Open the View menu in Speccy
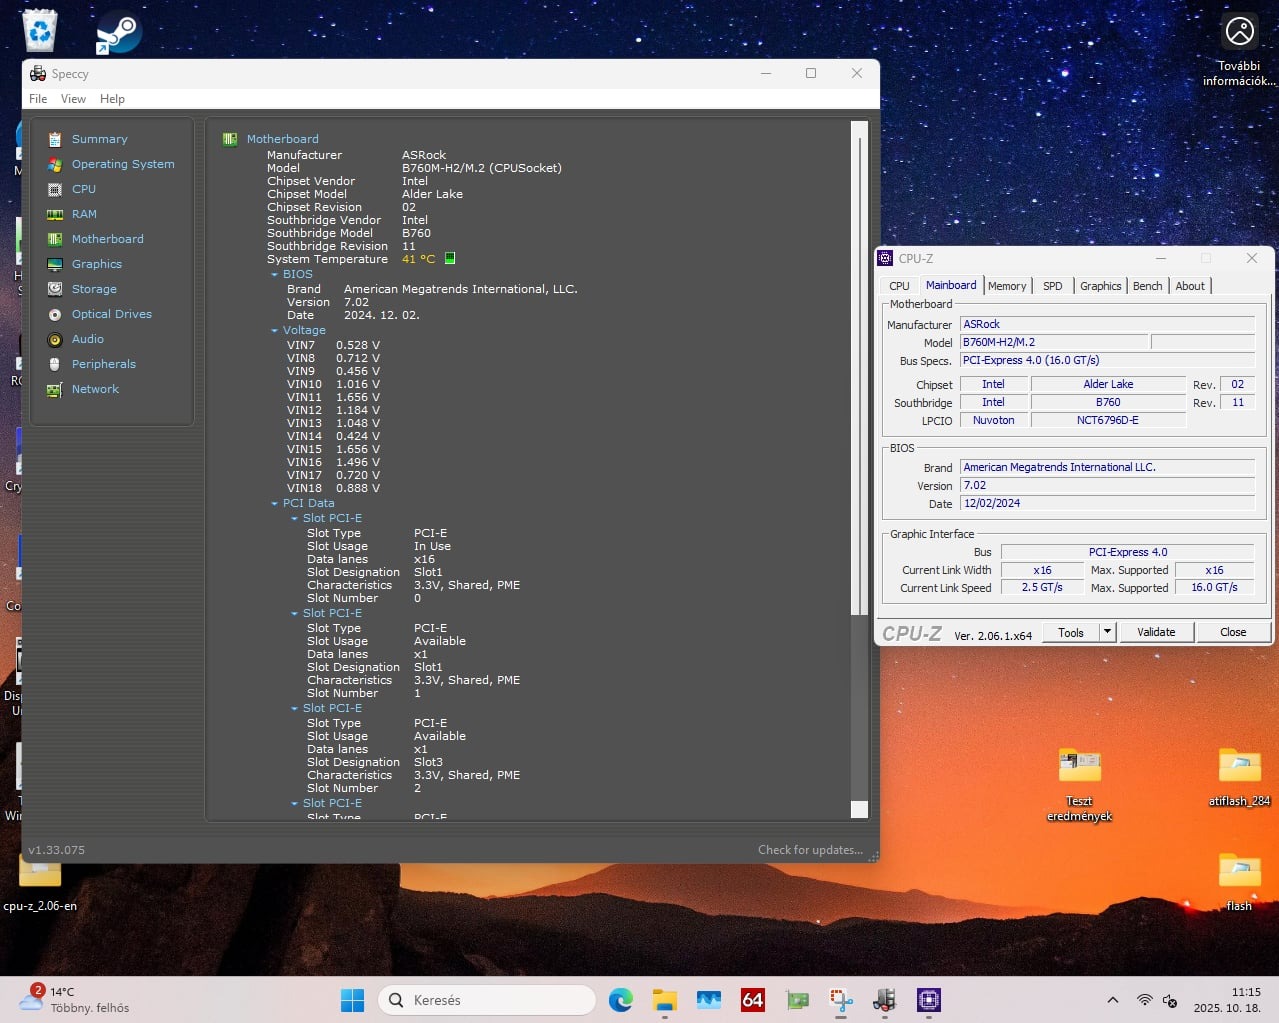The height and width of the screenshot is (1023, 1279). [73, 99]
